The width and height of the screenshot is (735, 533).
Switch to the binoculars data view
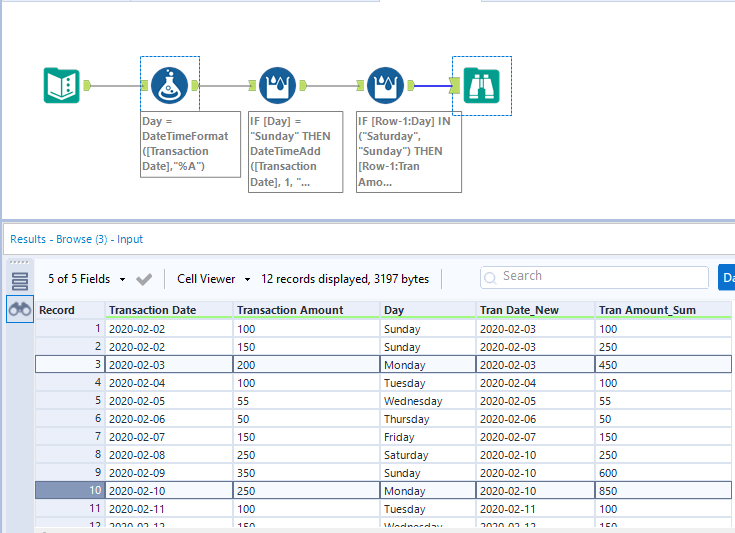pyautogui.click(x=20, y=309)
